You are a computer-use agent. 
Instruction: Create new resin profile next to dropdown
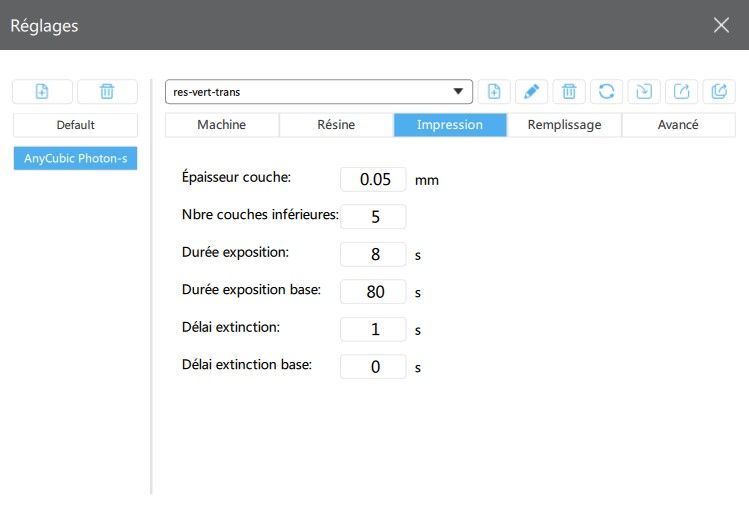click(494, 91)
